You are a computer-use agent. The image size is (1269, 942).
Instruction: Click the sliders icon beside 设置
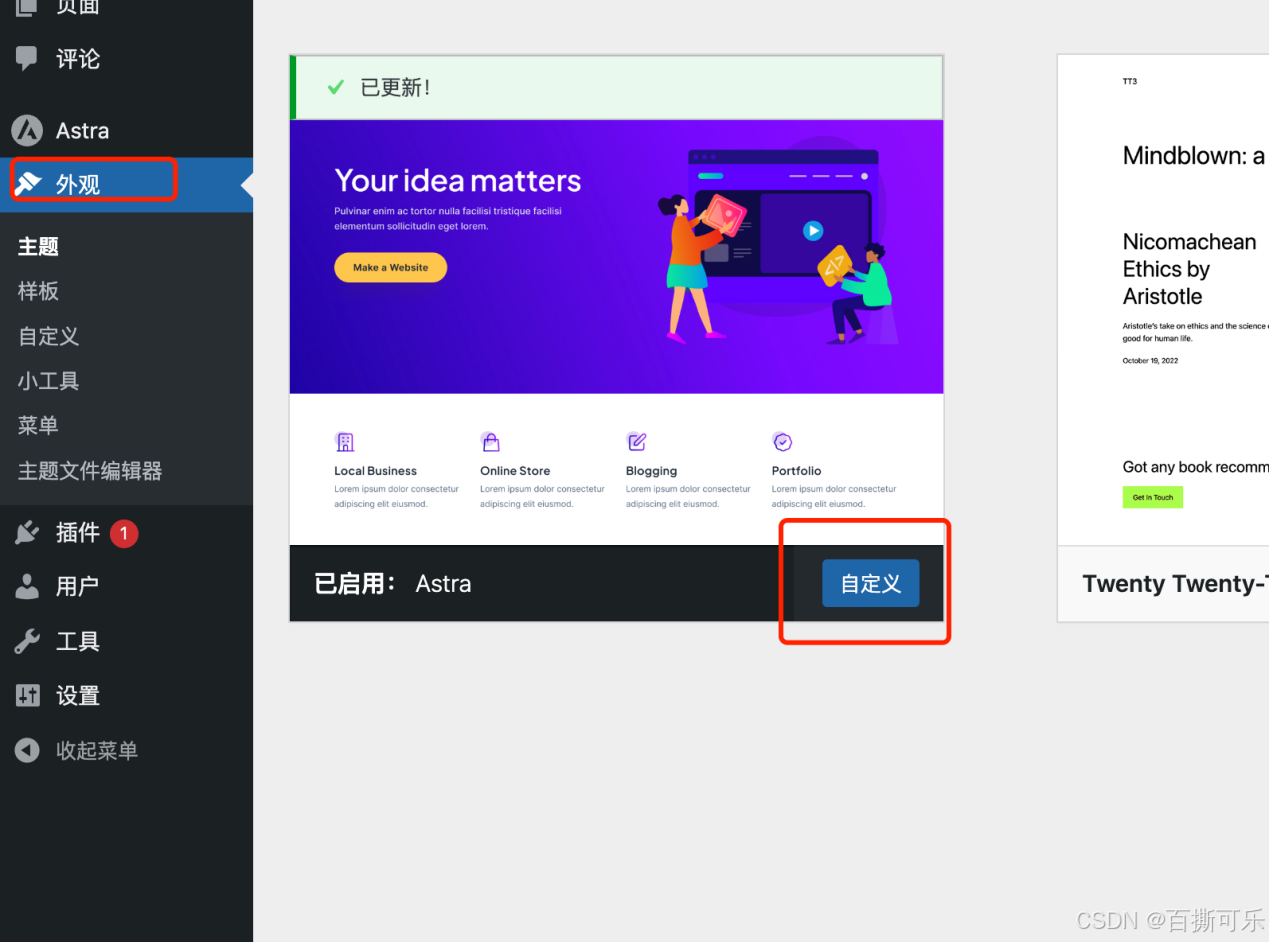(27, 695)
